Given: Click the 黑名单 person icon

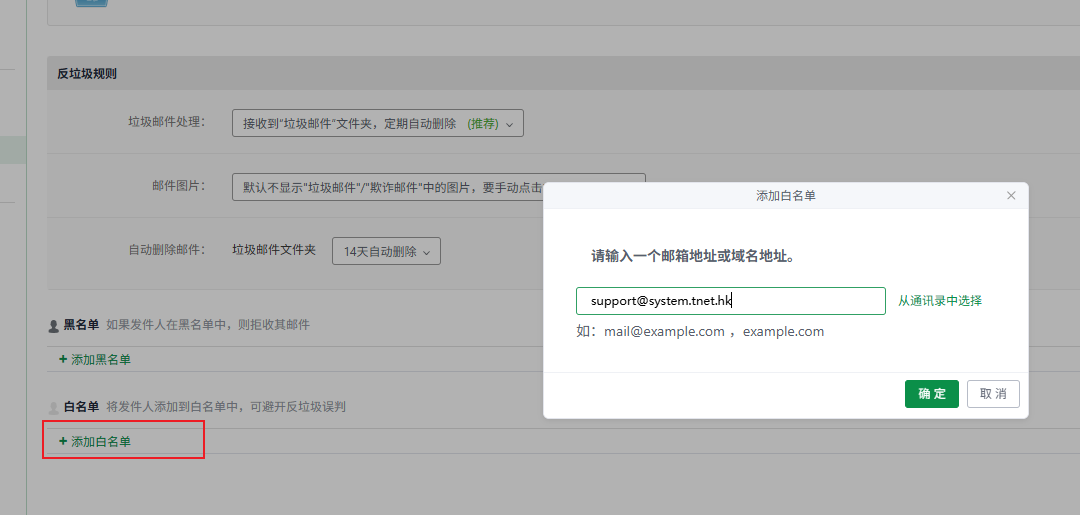Looking at the screenshot, I should tap(54, 325).
